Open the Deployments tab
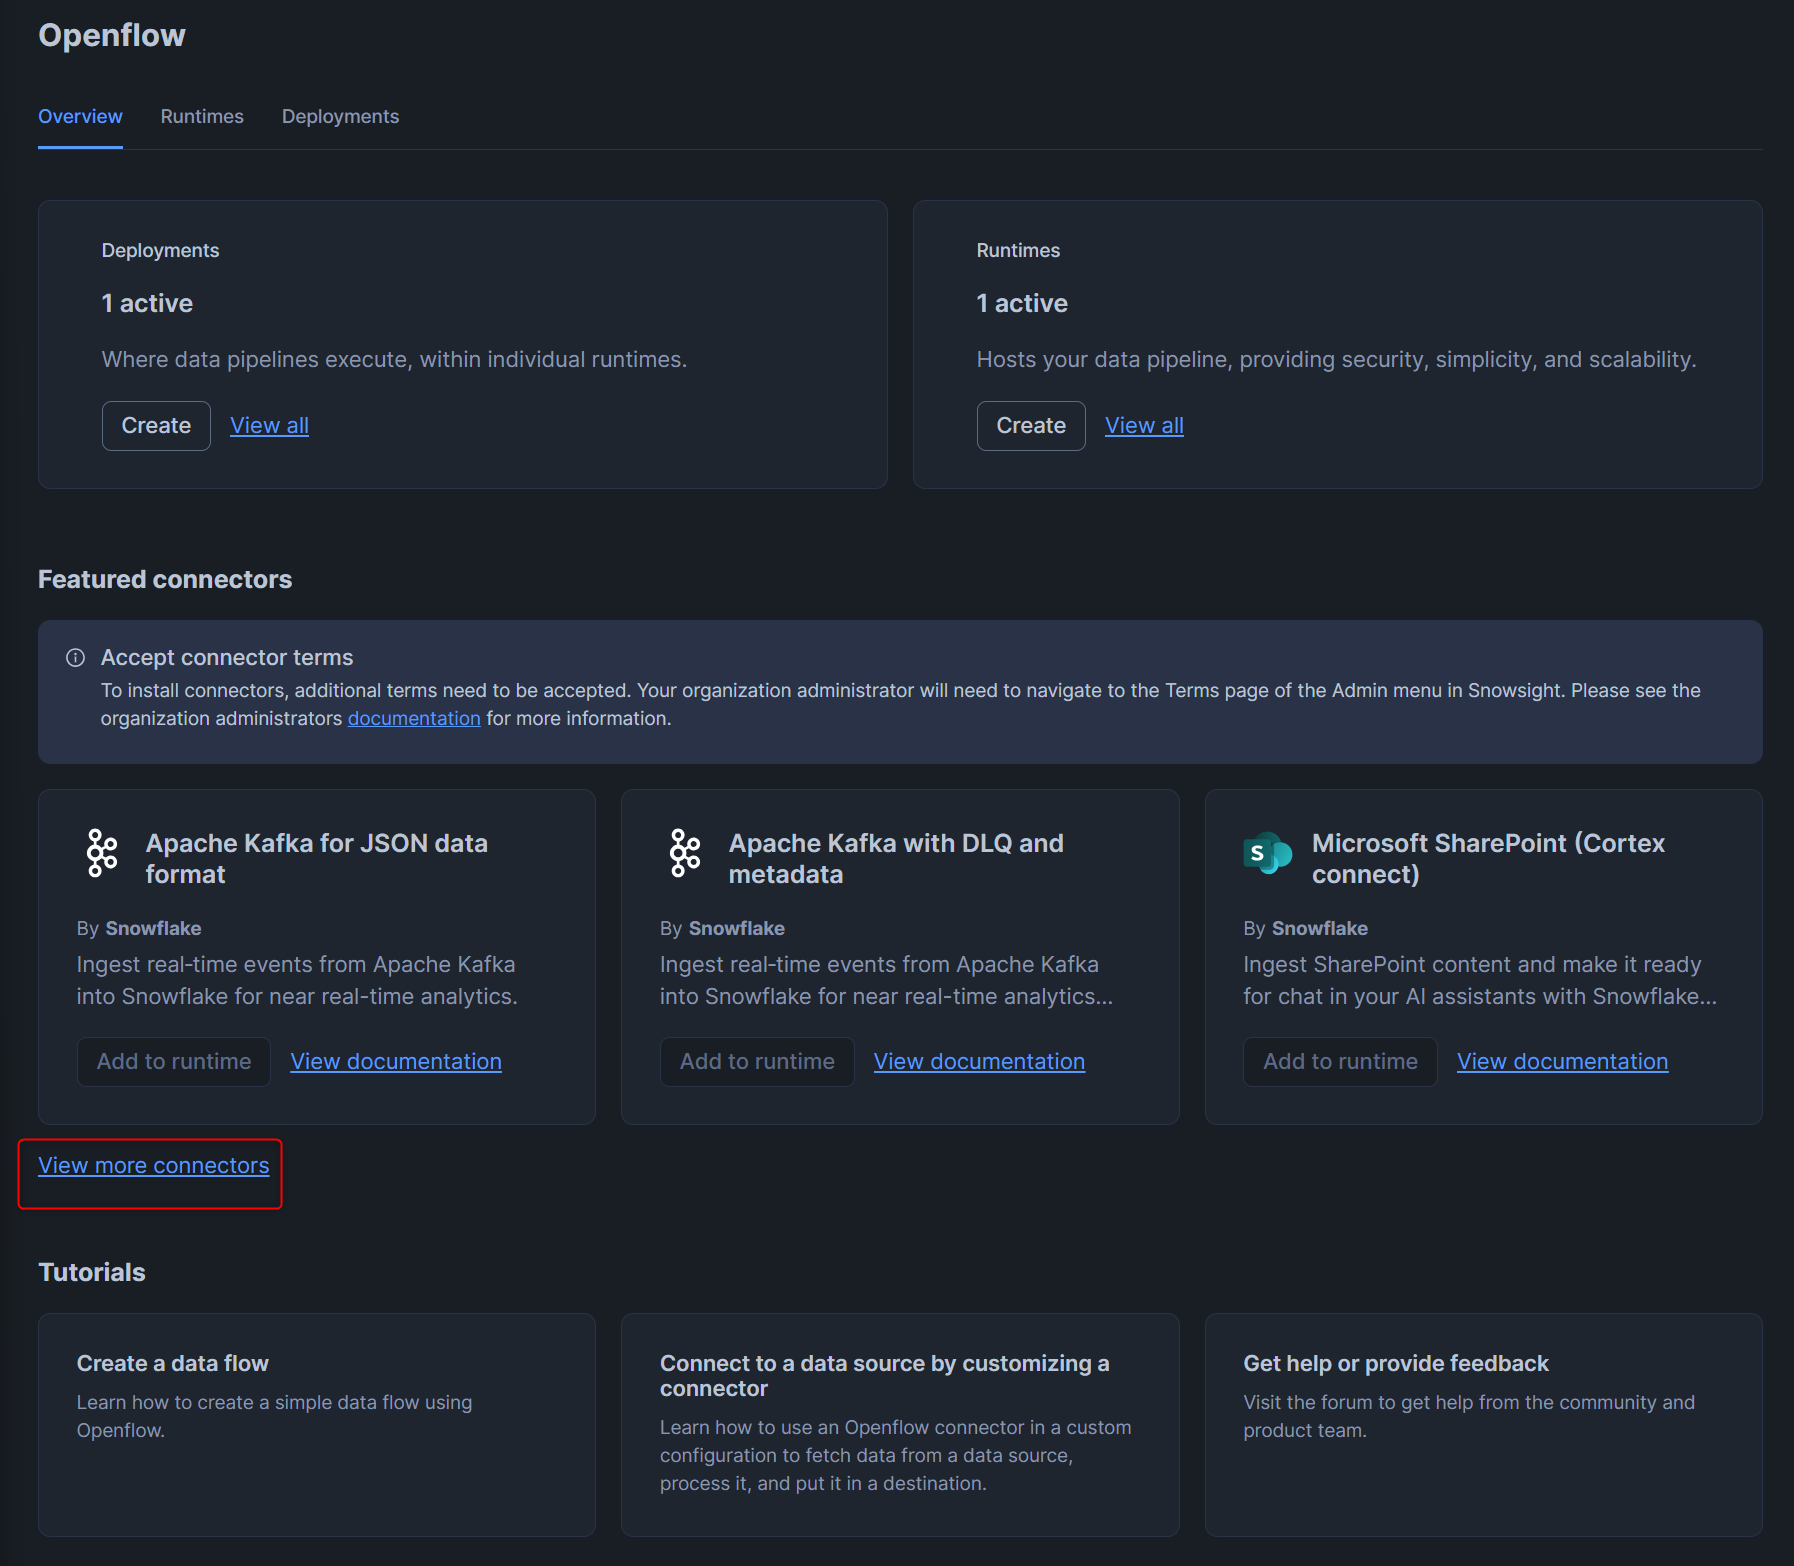The height and width of the screenshot is (1566, 1794). tap(340, 117)
